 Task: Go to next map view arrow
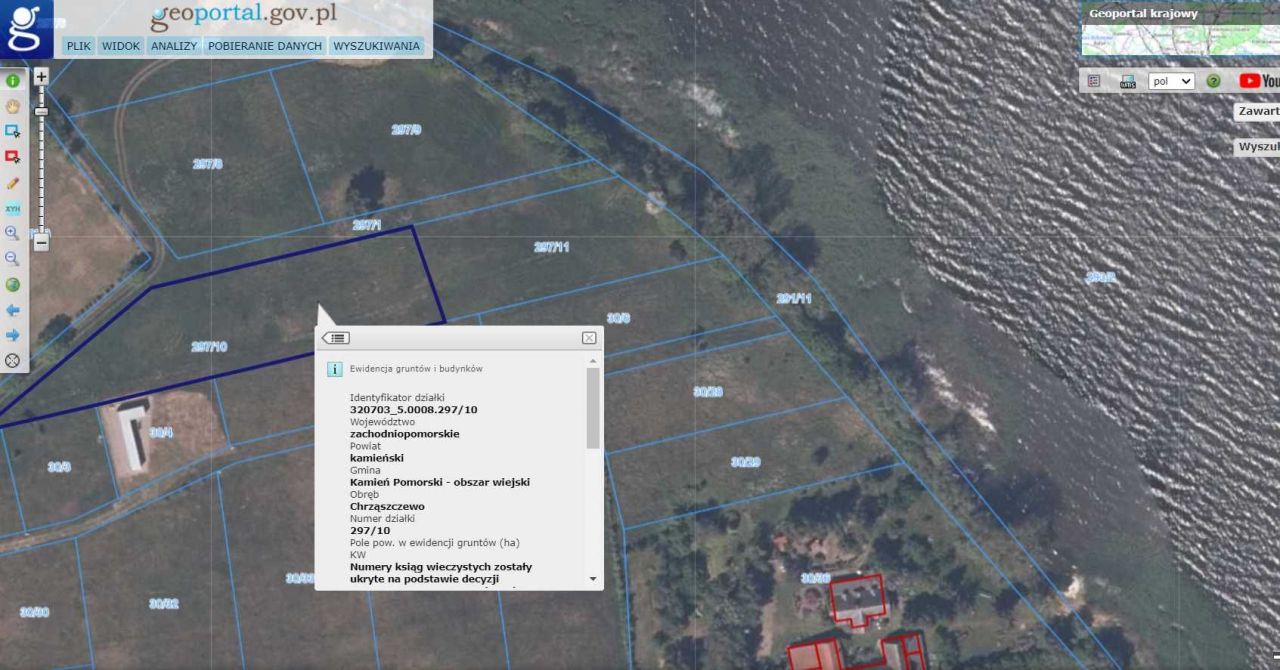[13, 335]
